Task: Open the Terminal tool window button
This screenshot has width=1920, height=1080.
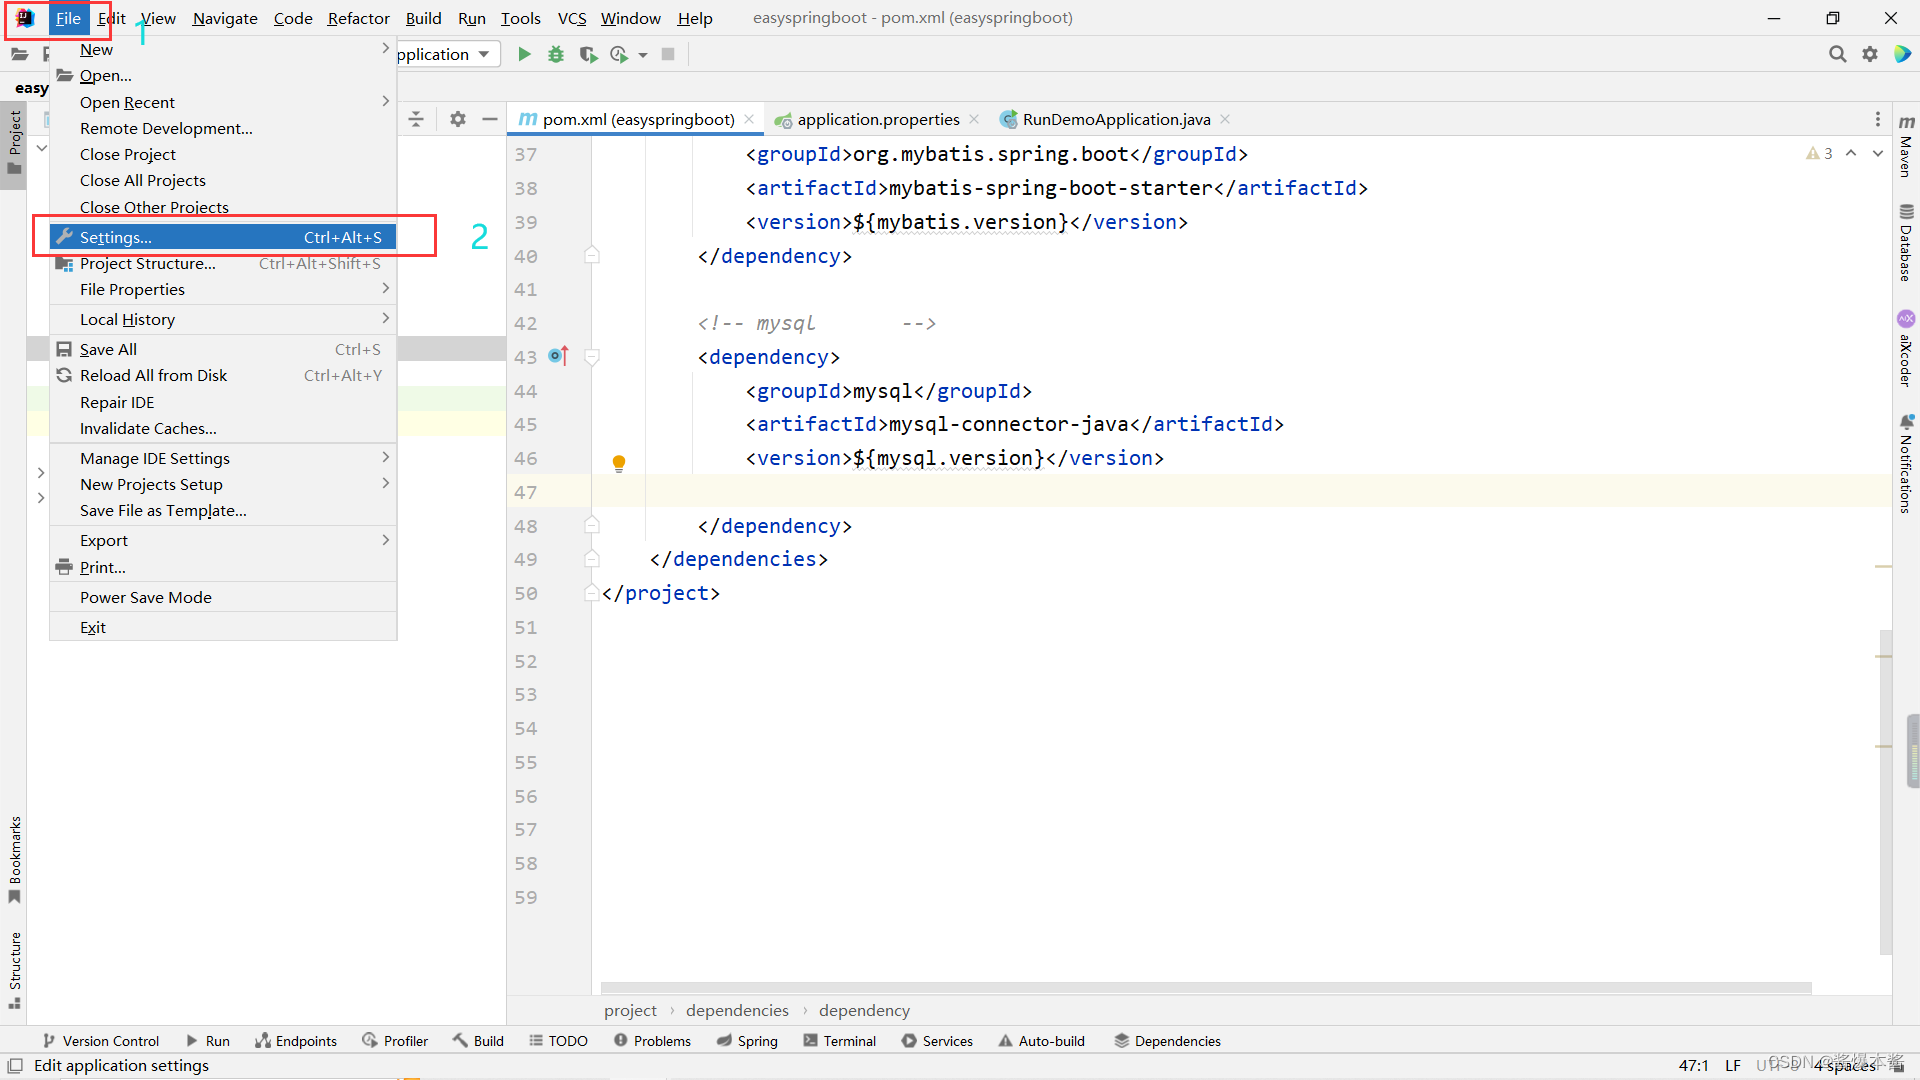Action: (840, 1041)
